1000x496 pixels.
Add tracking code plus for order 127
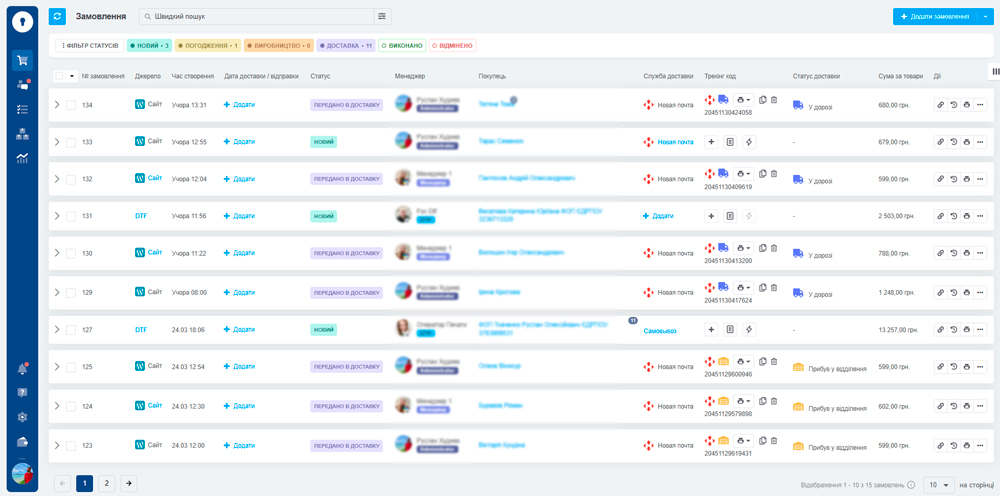(x=712, y=330)
